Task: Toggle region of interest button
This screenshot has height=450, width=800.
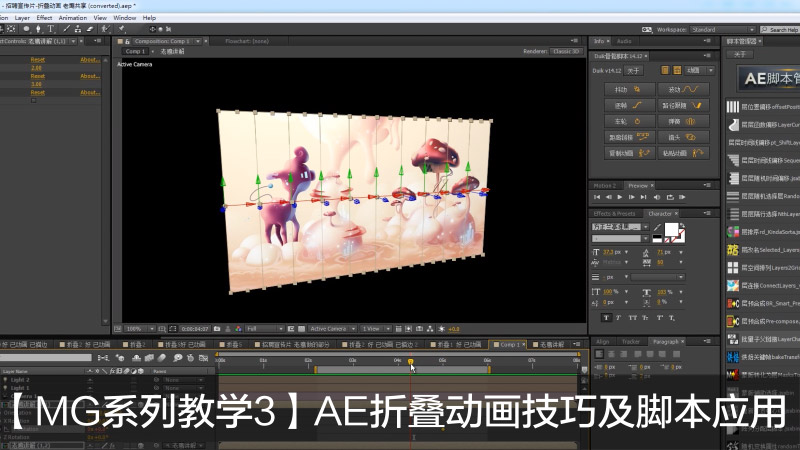Action: tap(291, 329)
